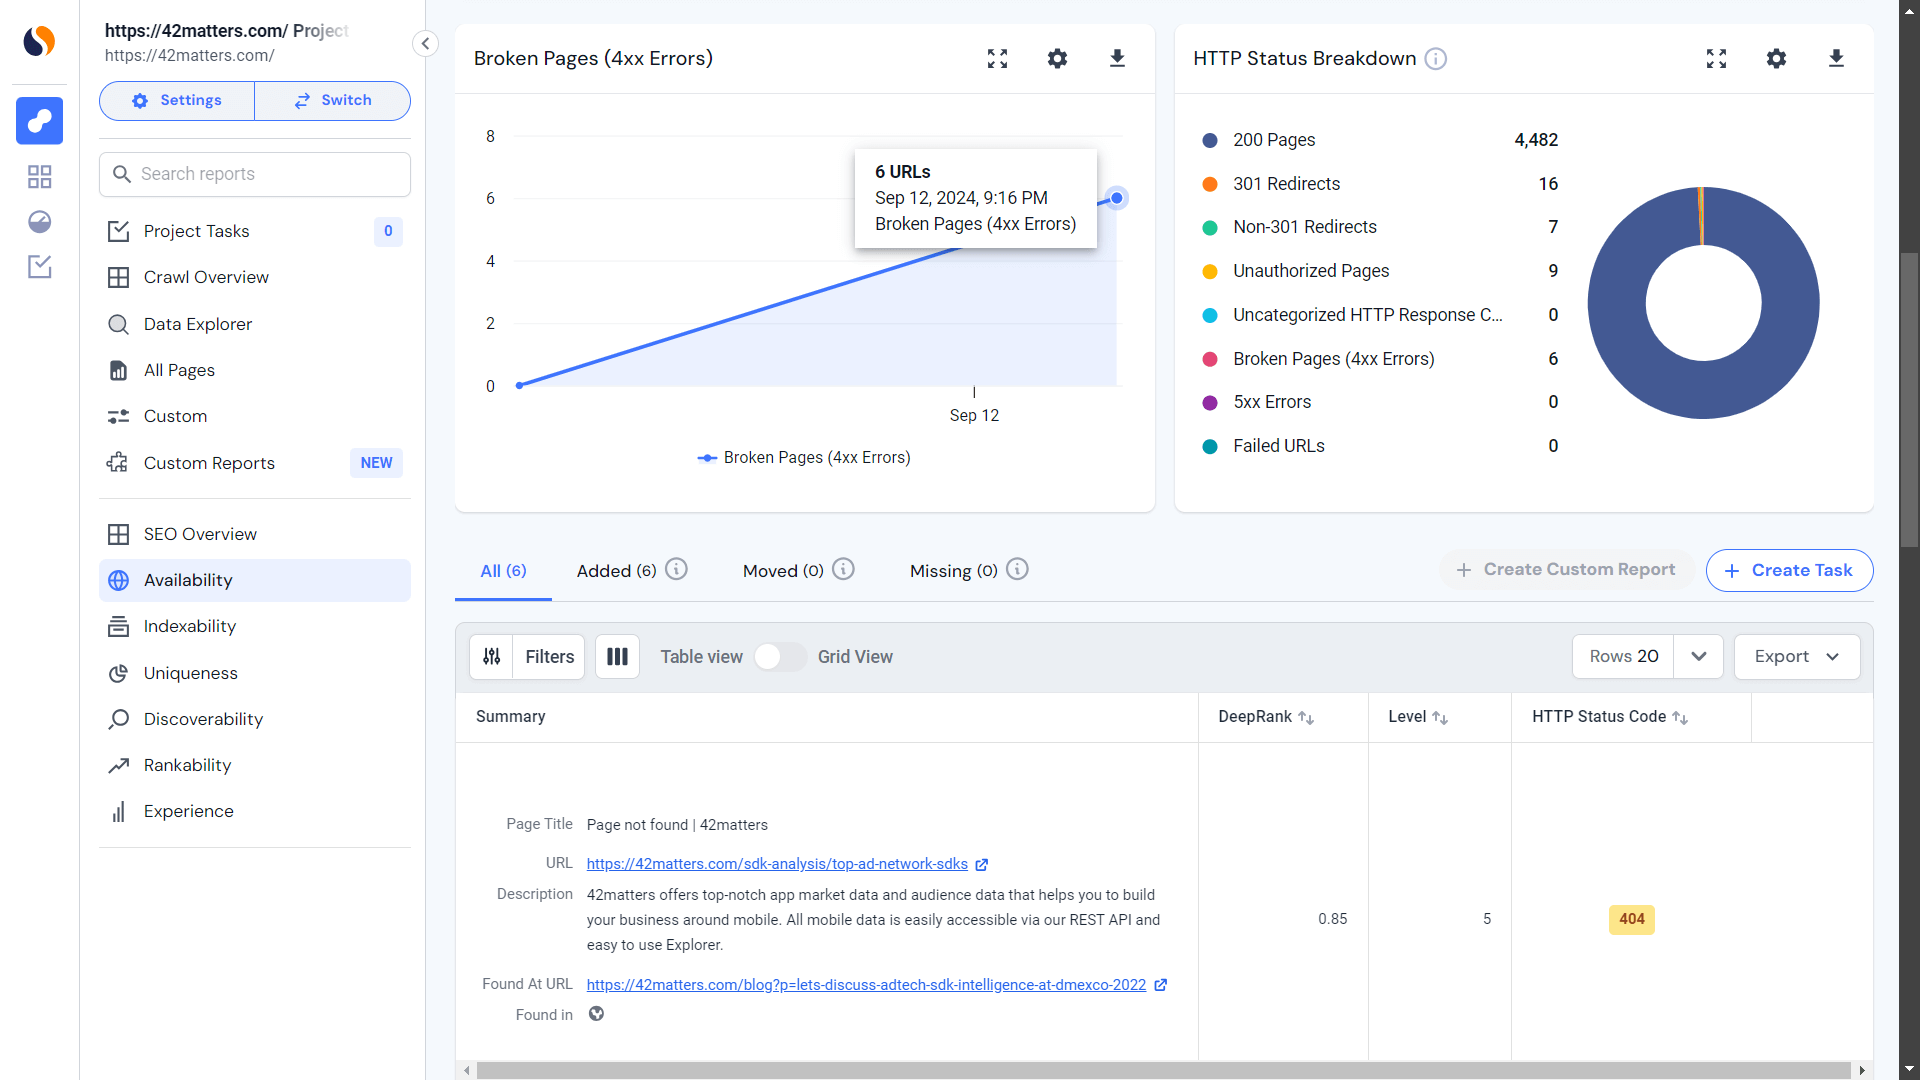Image resolution: width=1920 pixels, height=1080 pixels.
Task: Open the Export dropdown
Action: pyautogui.click(x=1796, y=657)
